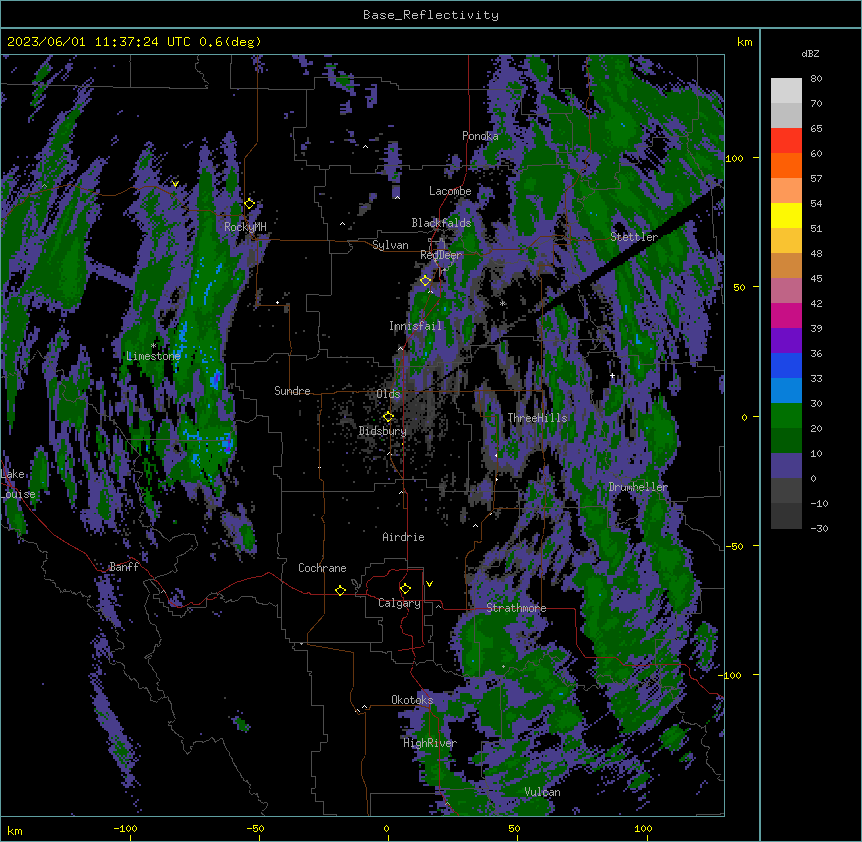Viewport: 862px width, 842px height.
Task: Select the RedDeer city label
Action: [x=441, y=255]
